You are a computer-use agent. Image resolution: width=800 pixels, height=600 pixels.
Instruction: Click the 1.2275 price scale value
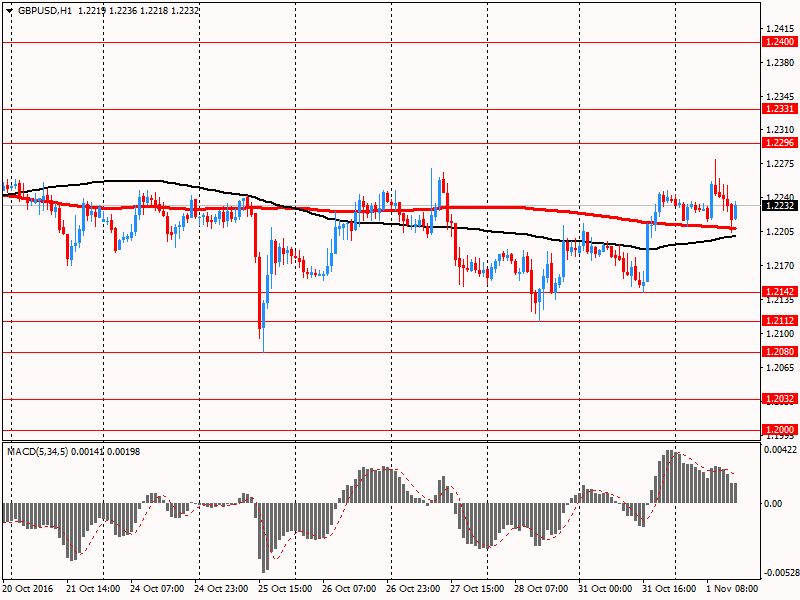click(780, 164)
